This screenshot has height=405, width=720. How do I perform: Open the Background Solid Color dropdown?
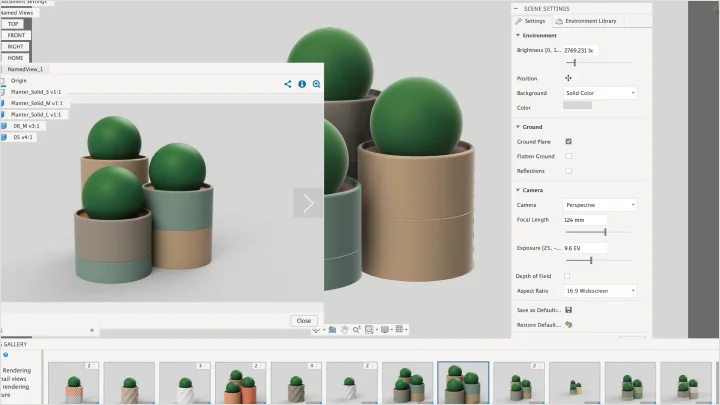600,93
